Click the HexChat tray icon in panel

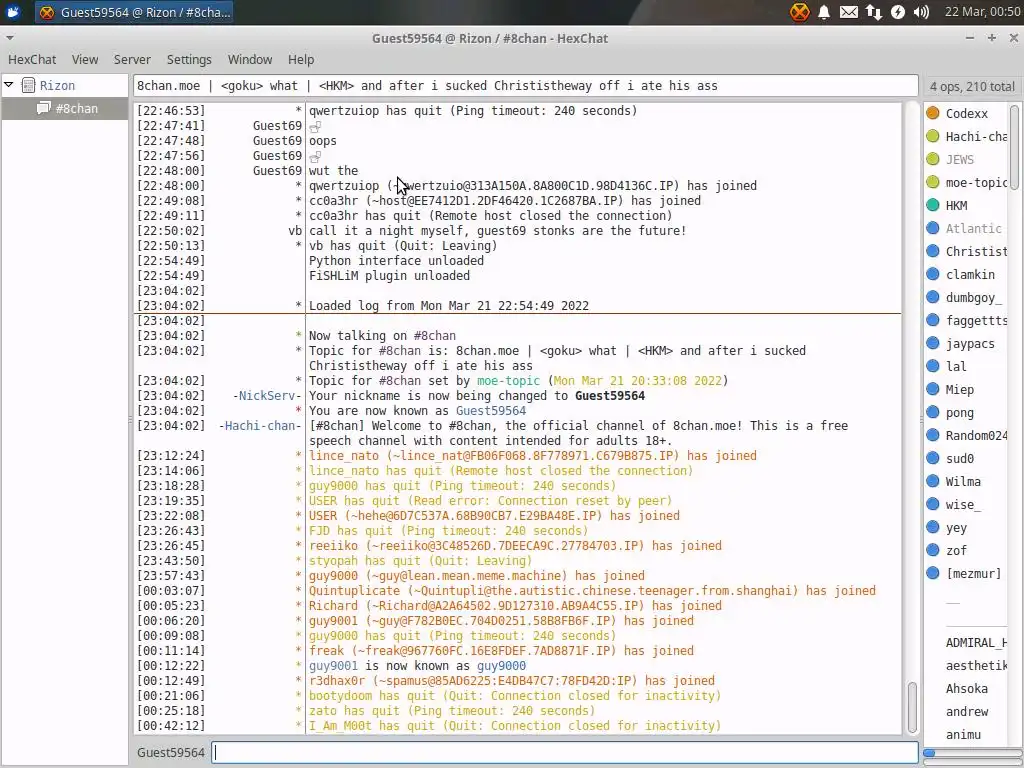(x=799, y=12)
